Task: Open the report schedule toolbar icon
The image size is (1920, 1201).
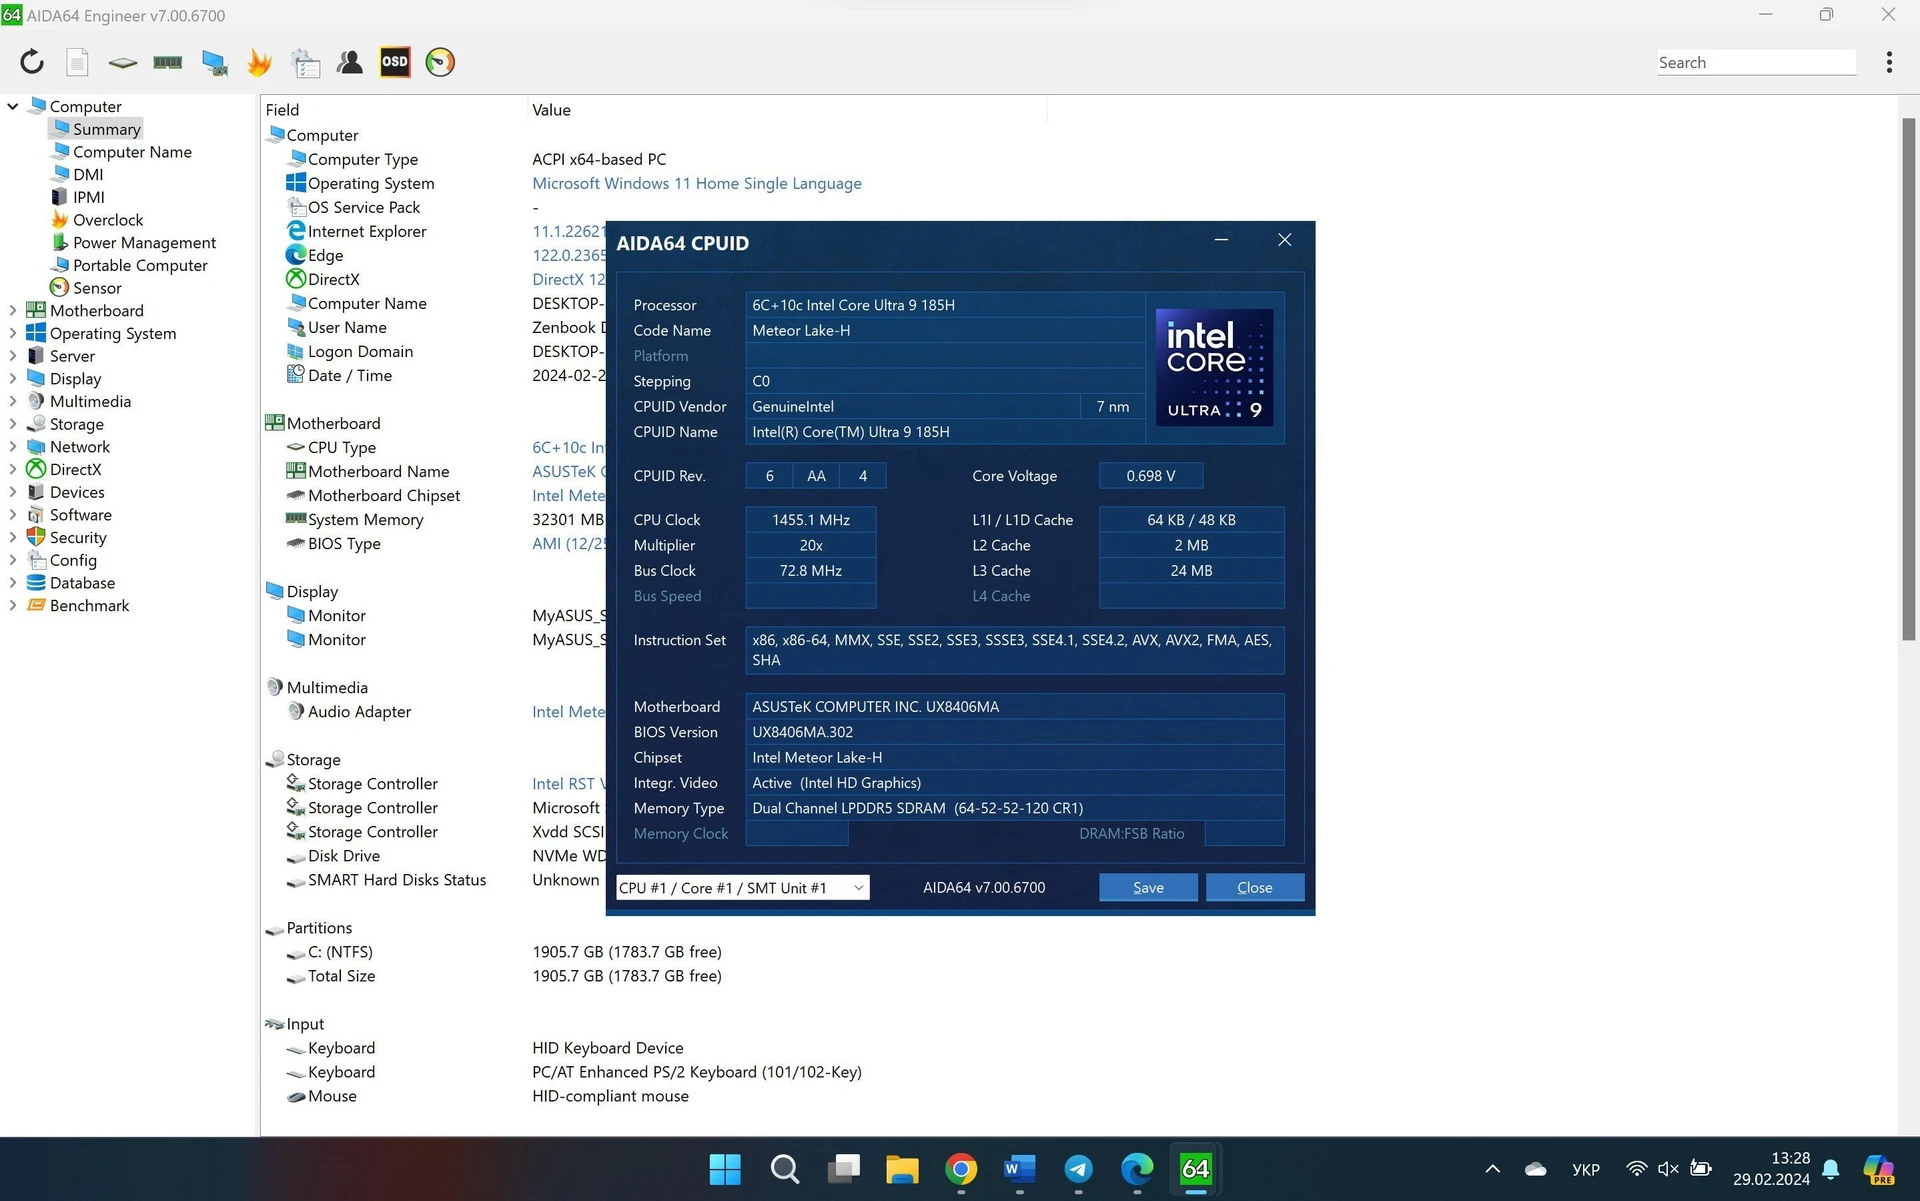Action: point(305,62)
